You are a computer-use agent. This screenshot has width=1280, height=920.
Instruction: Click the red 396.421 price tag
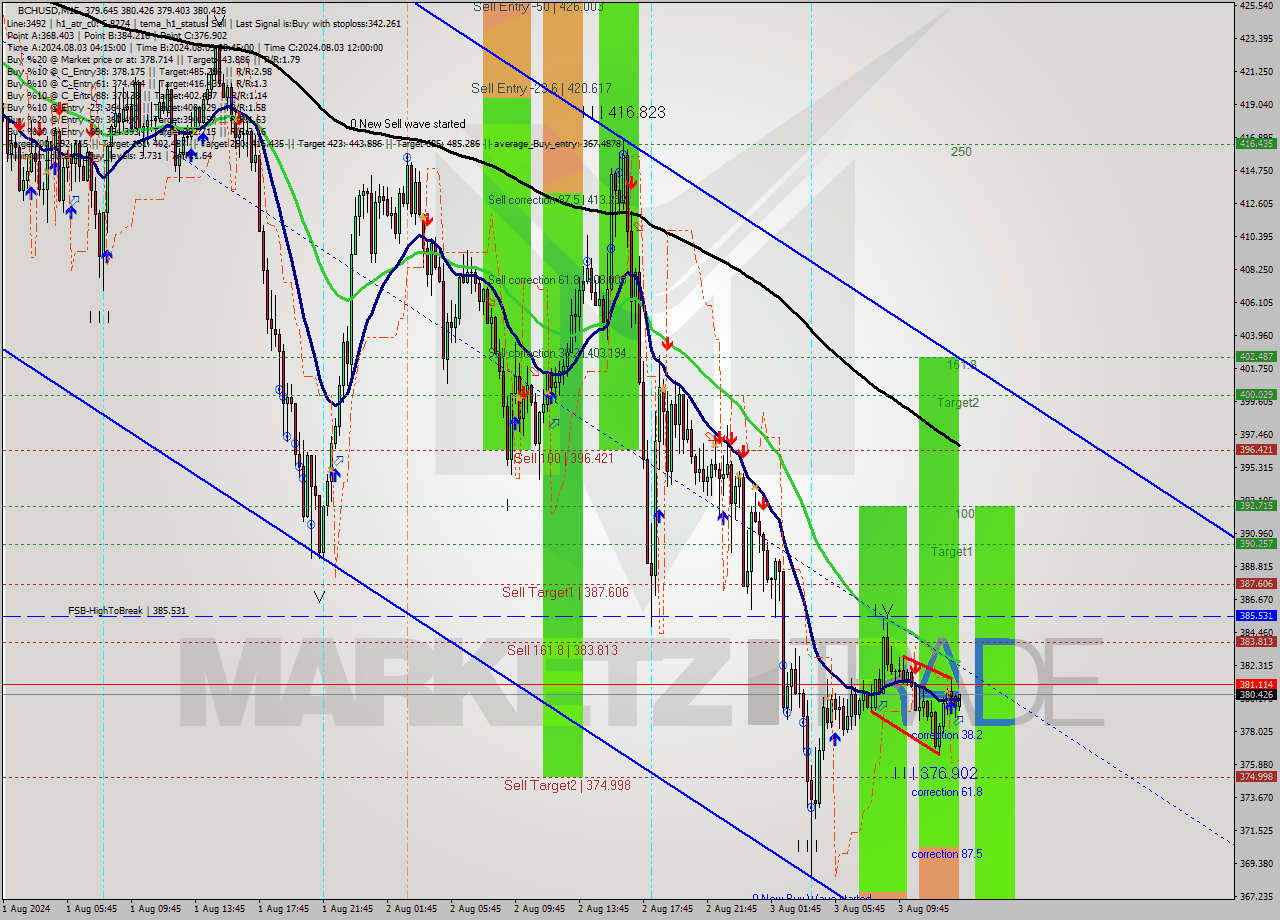tap(1256, 450)
